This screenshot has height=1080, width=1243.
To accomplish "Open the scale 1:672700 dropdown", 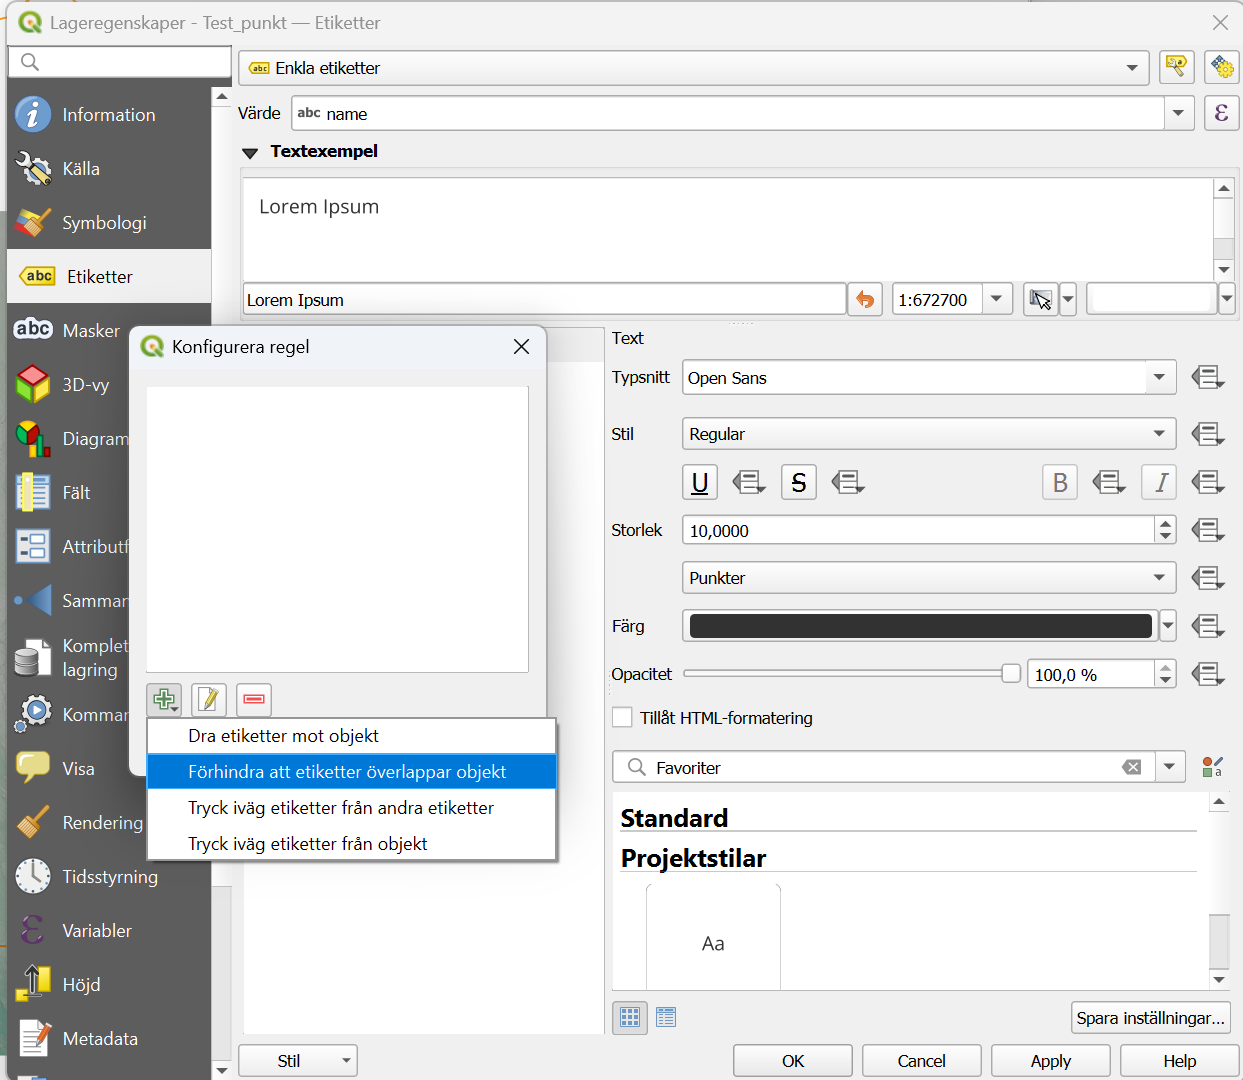I will coord(996,299).
